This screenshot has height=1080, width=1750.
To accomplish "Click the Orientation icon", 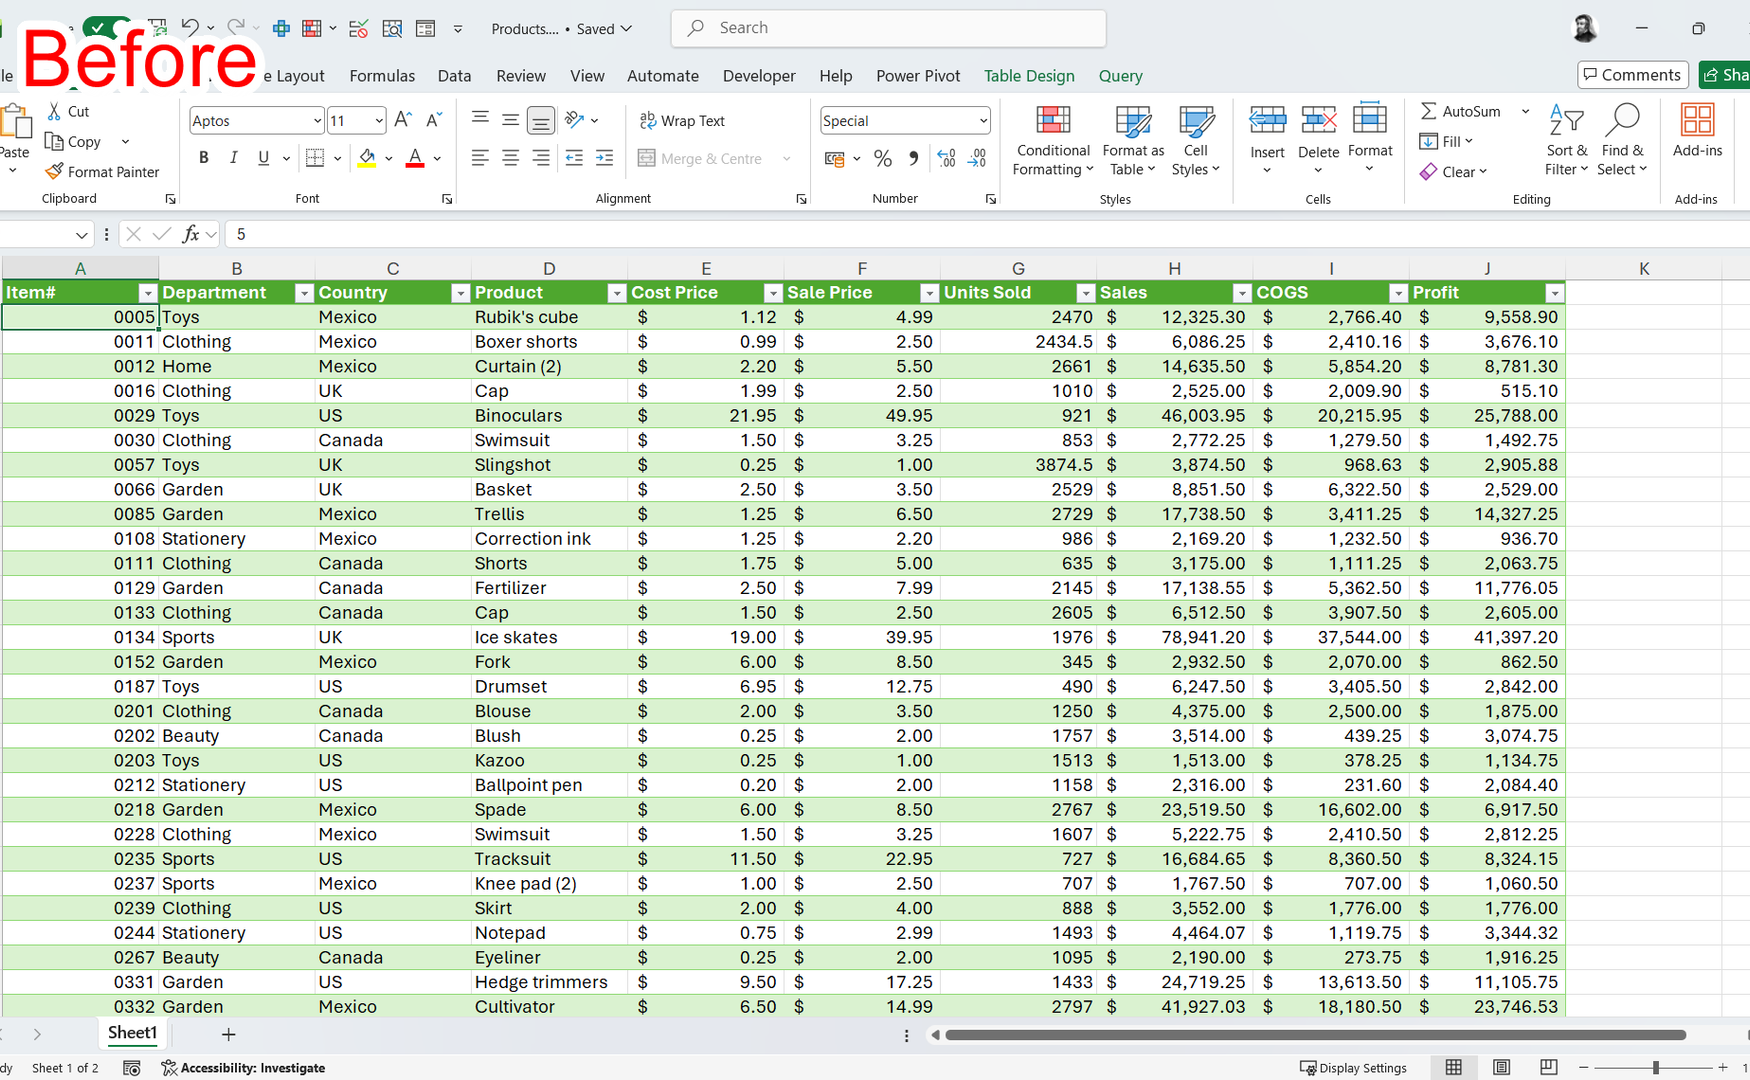I will pyautogui.click(x=574, y=120).
